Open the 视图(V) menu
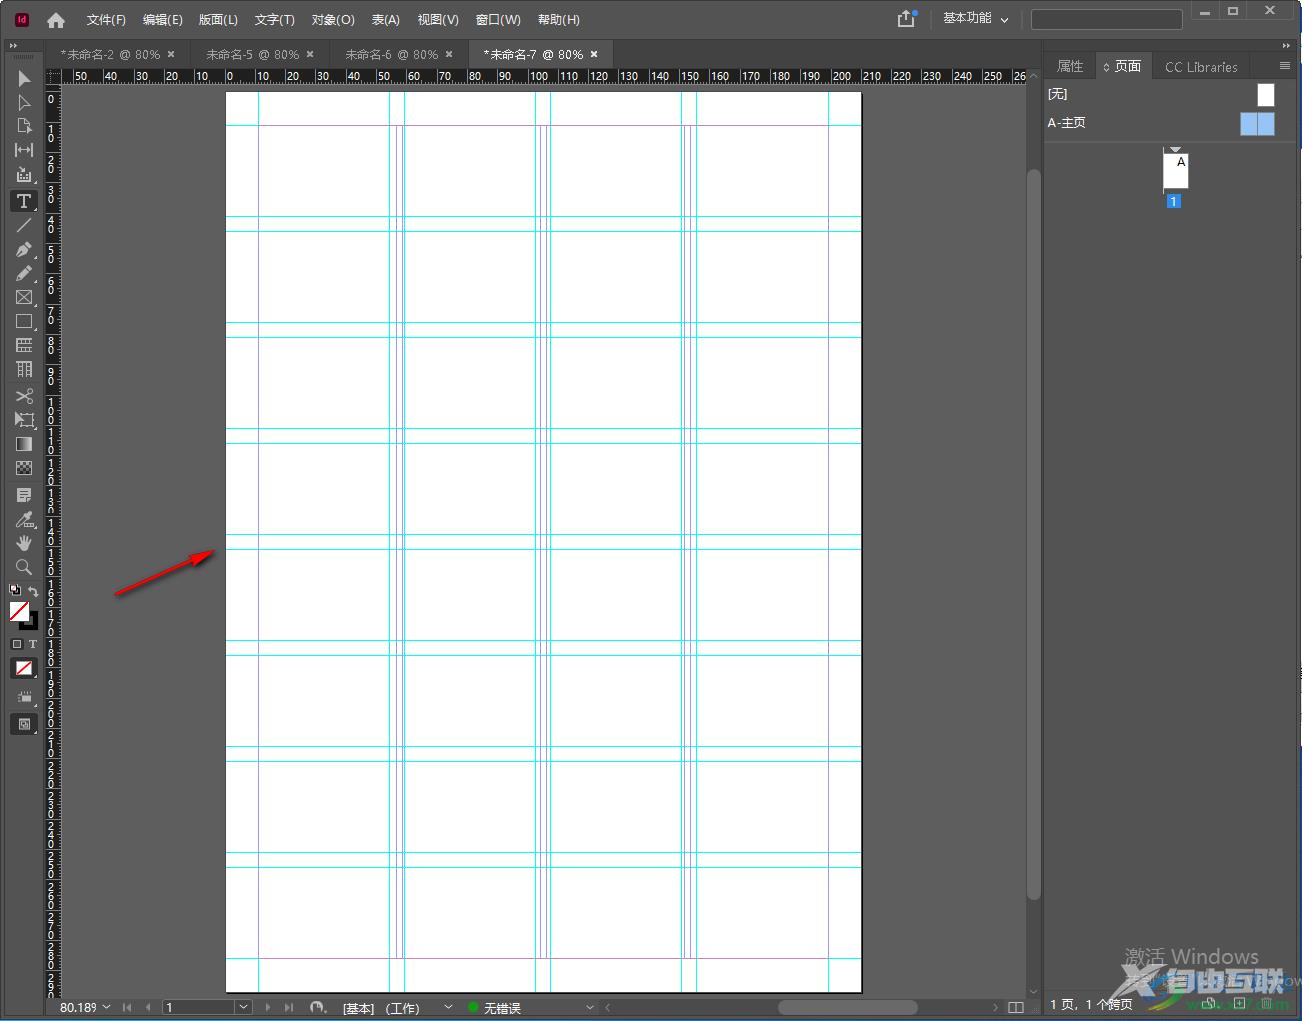This screenshot has width=1302, height=1021. tap(438, 20)
